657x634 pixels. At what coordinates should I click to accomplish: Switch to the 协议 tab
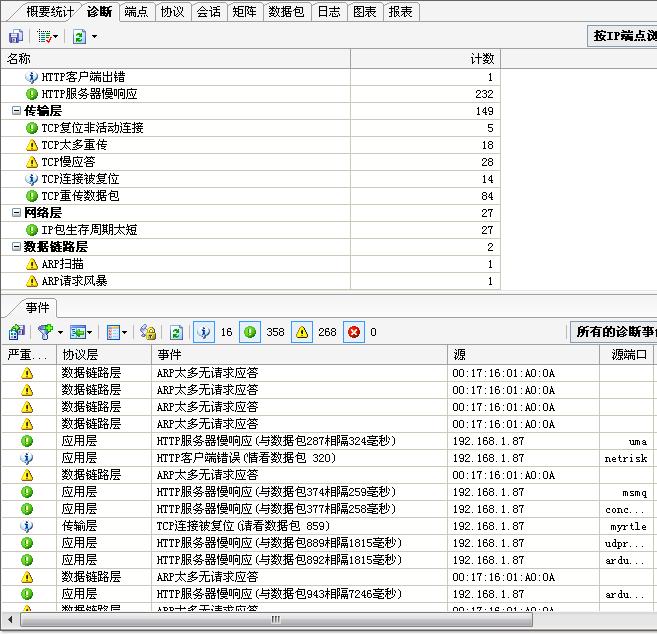point(172,12)
